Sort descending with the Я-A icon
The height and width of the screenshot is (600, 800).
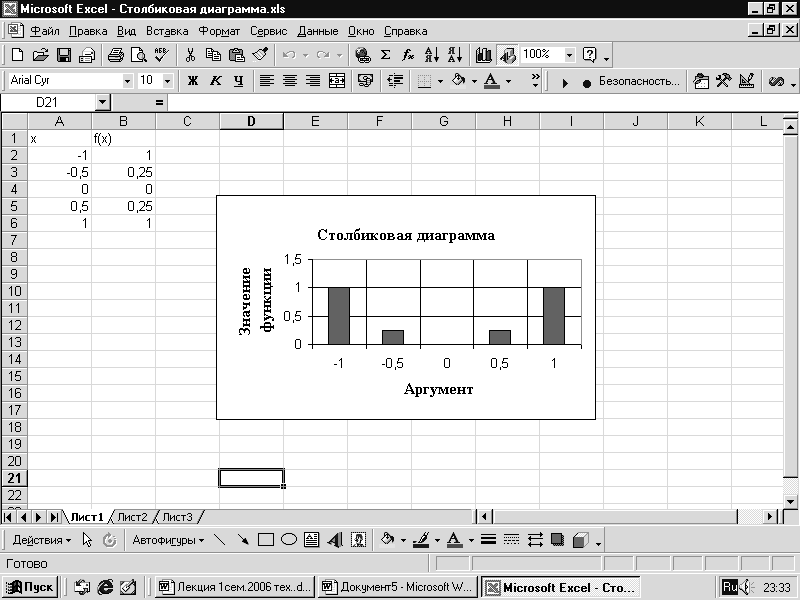click(455, 55)
